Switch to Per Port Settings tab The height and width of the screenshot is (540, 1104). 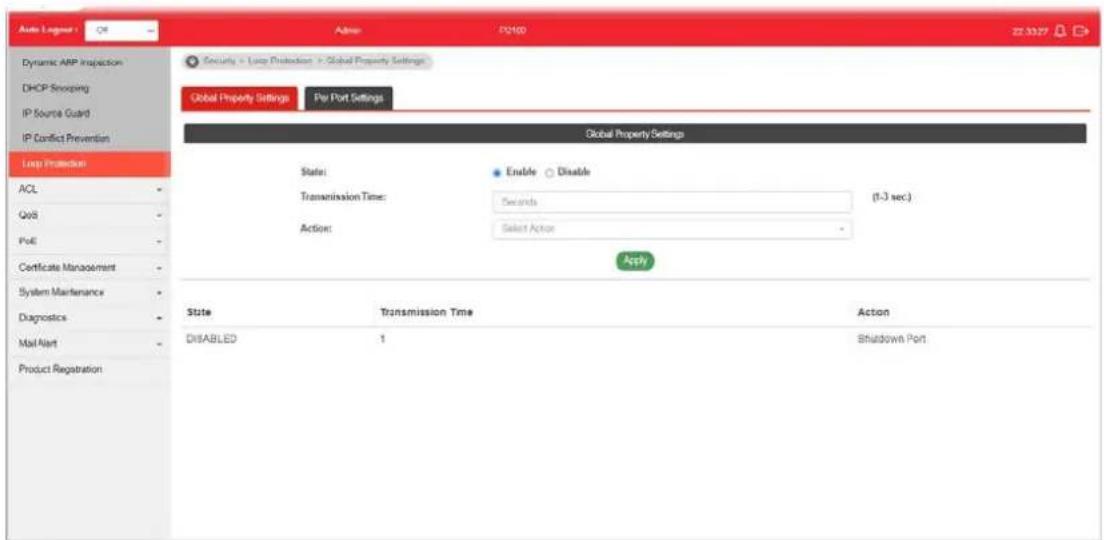[x=349, y=99]
